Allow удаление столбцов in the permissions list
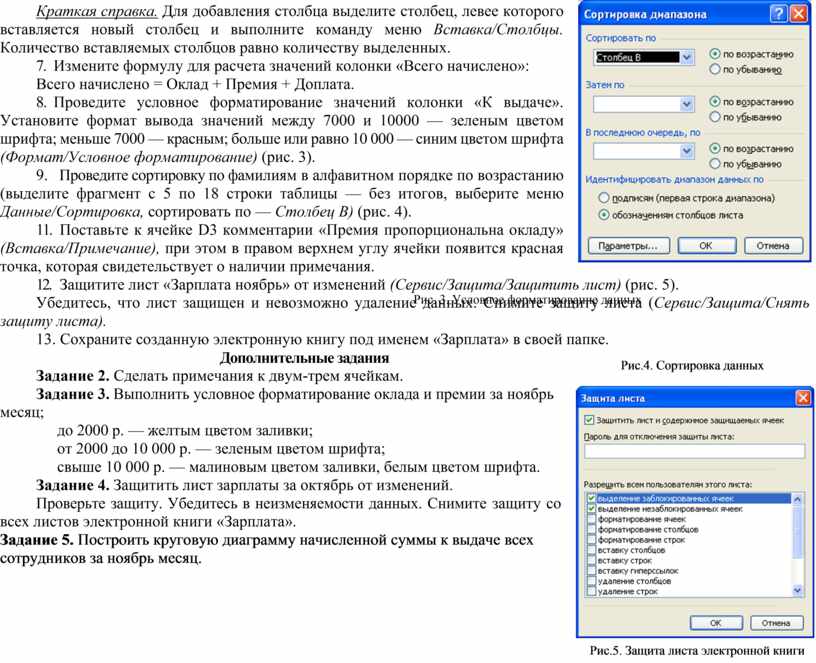Screen dimensions: 816x663 [x=591, y=581]
